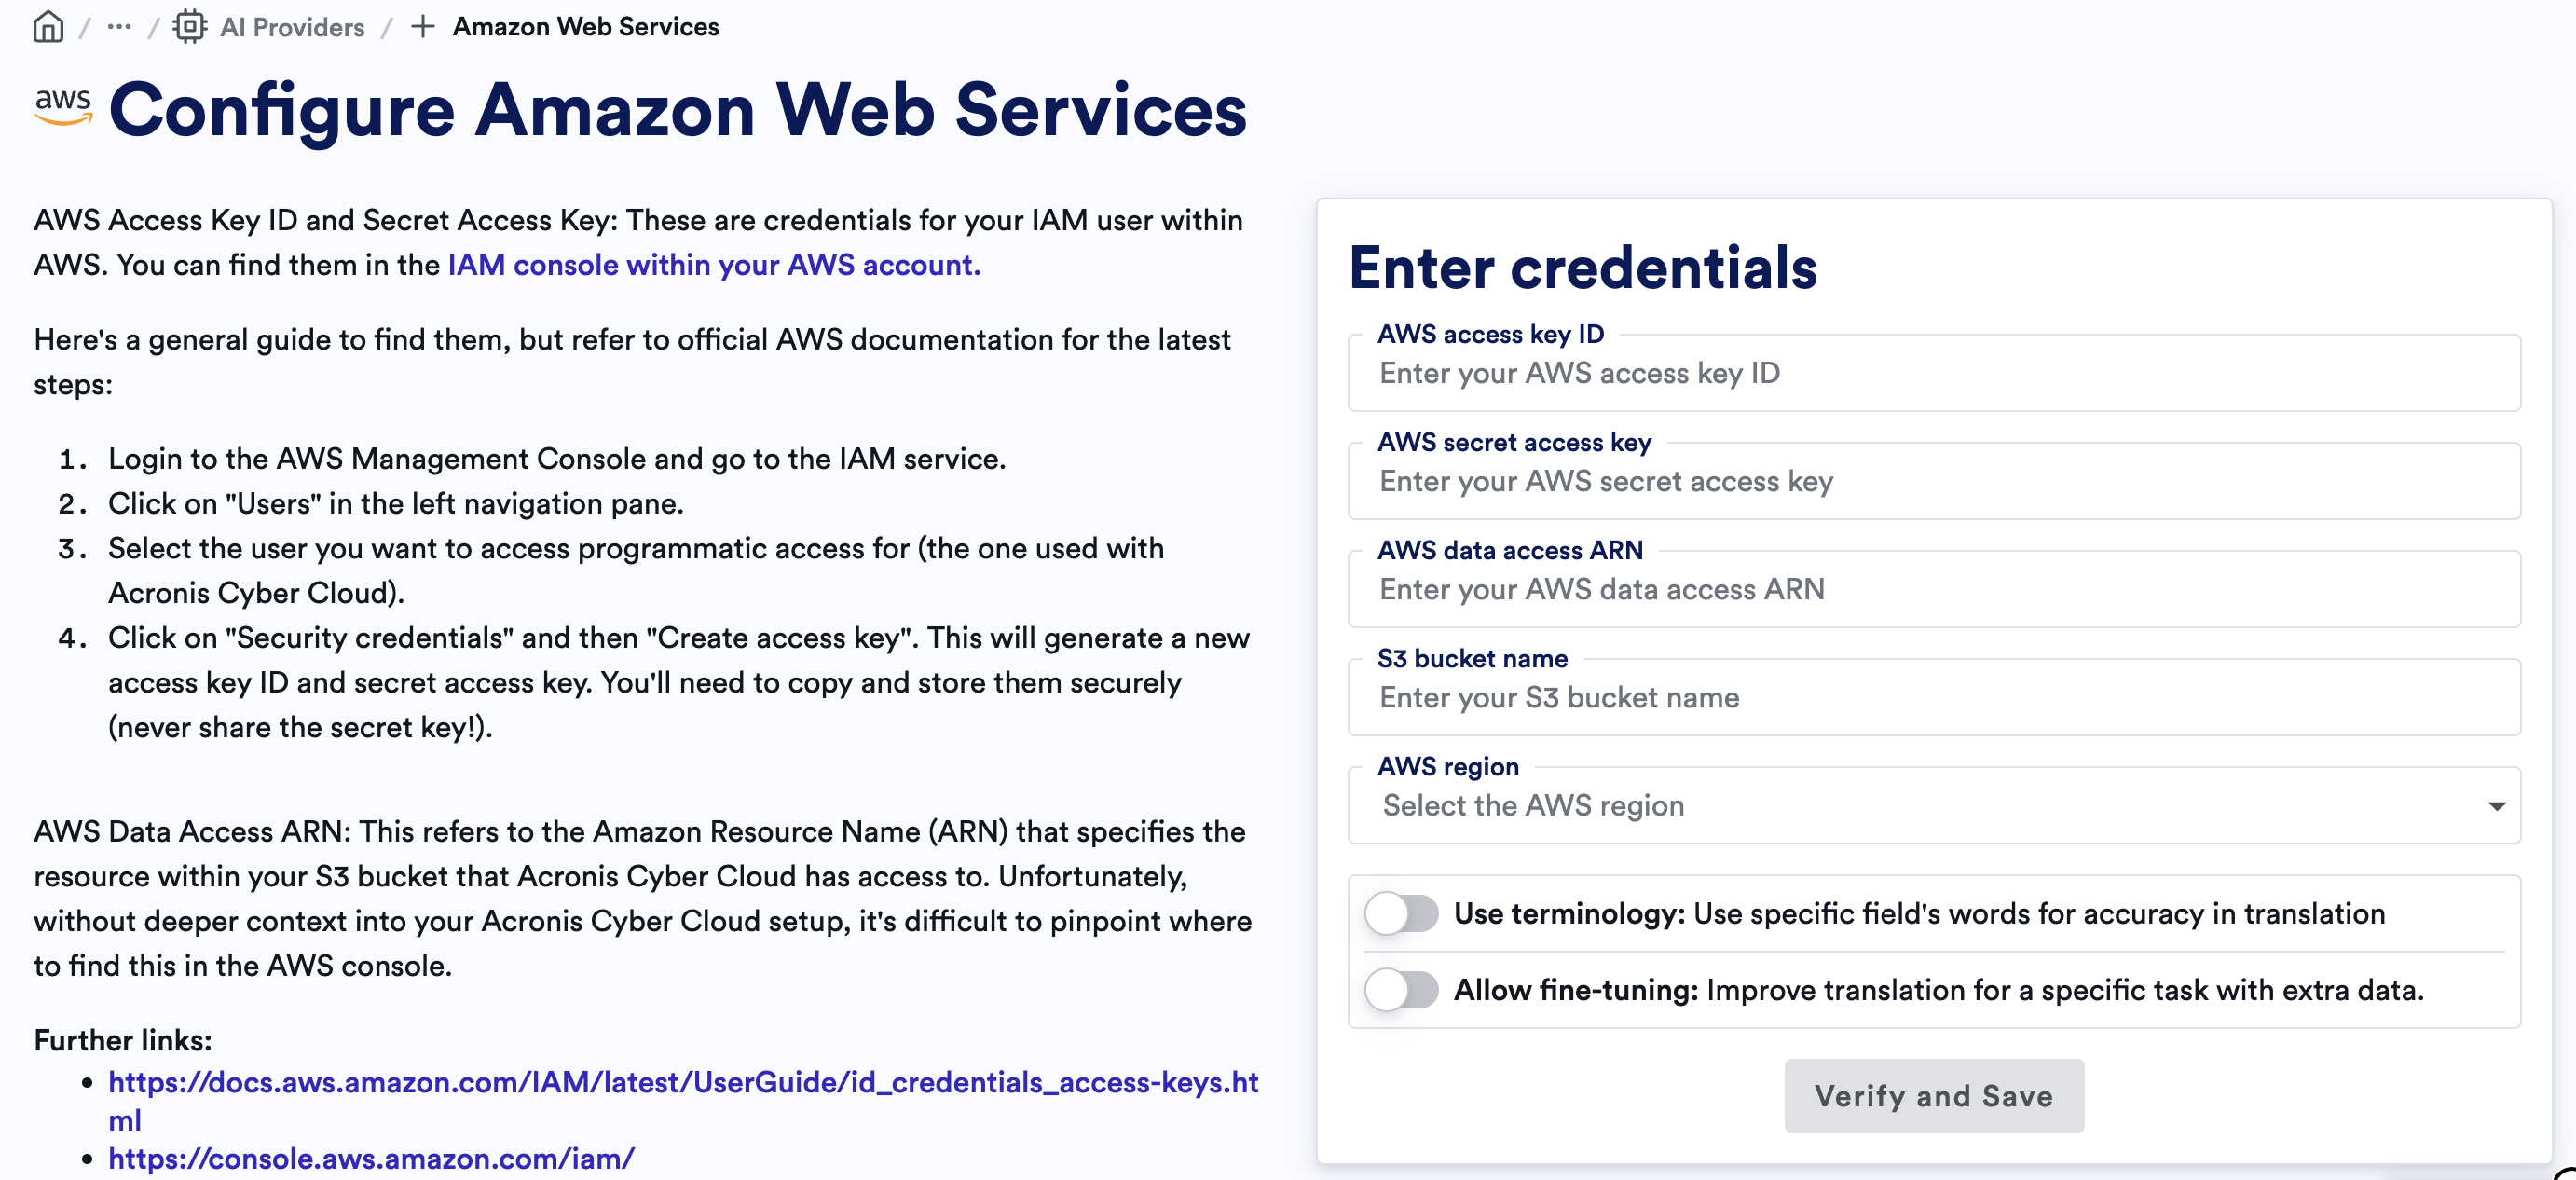The height and width of the screenshot is (1180, 2576).
Task: Open the docs.aws.amazon.com access-keys link
Action: tap(682, 1083)
